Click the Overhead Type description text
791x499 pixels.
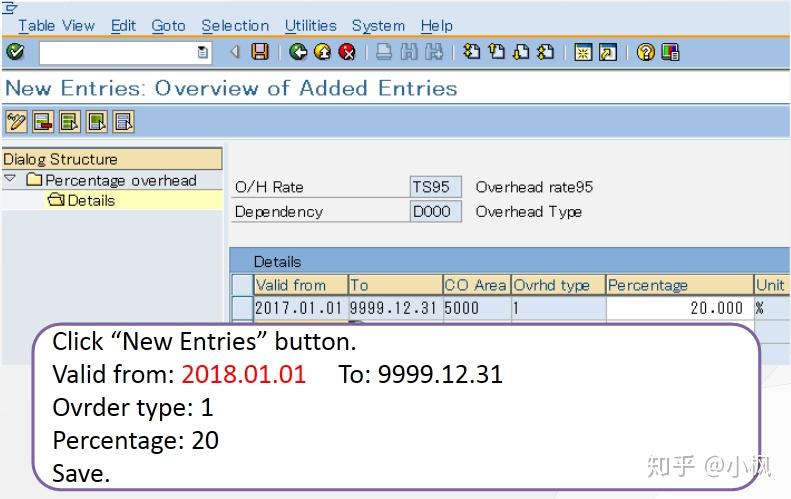coord(529,211)
